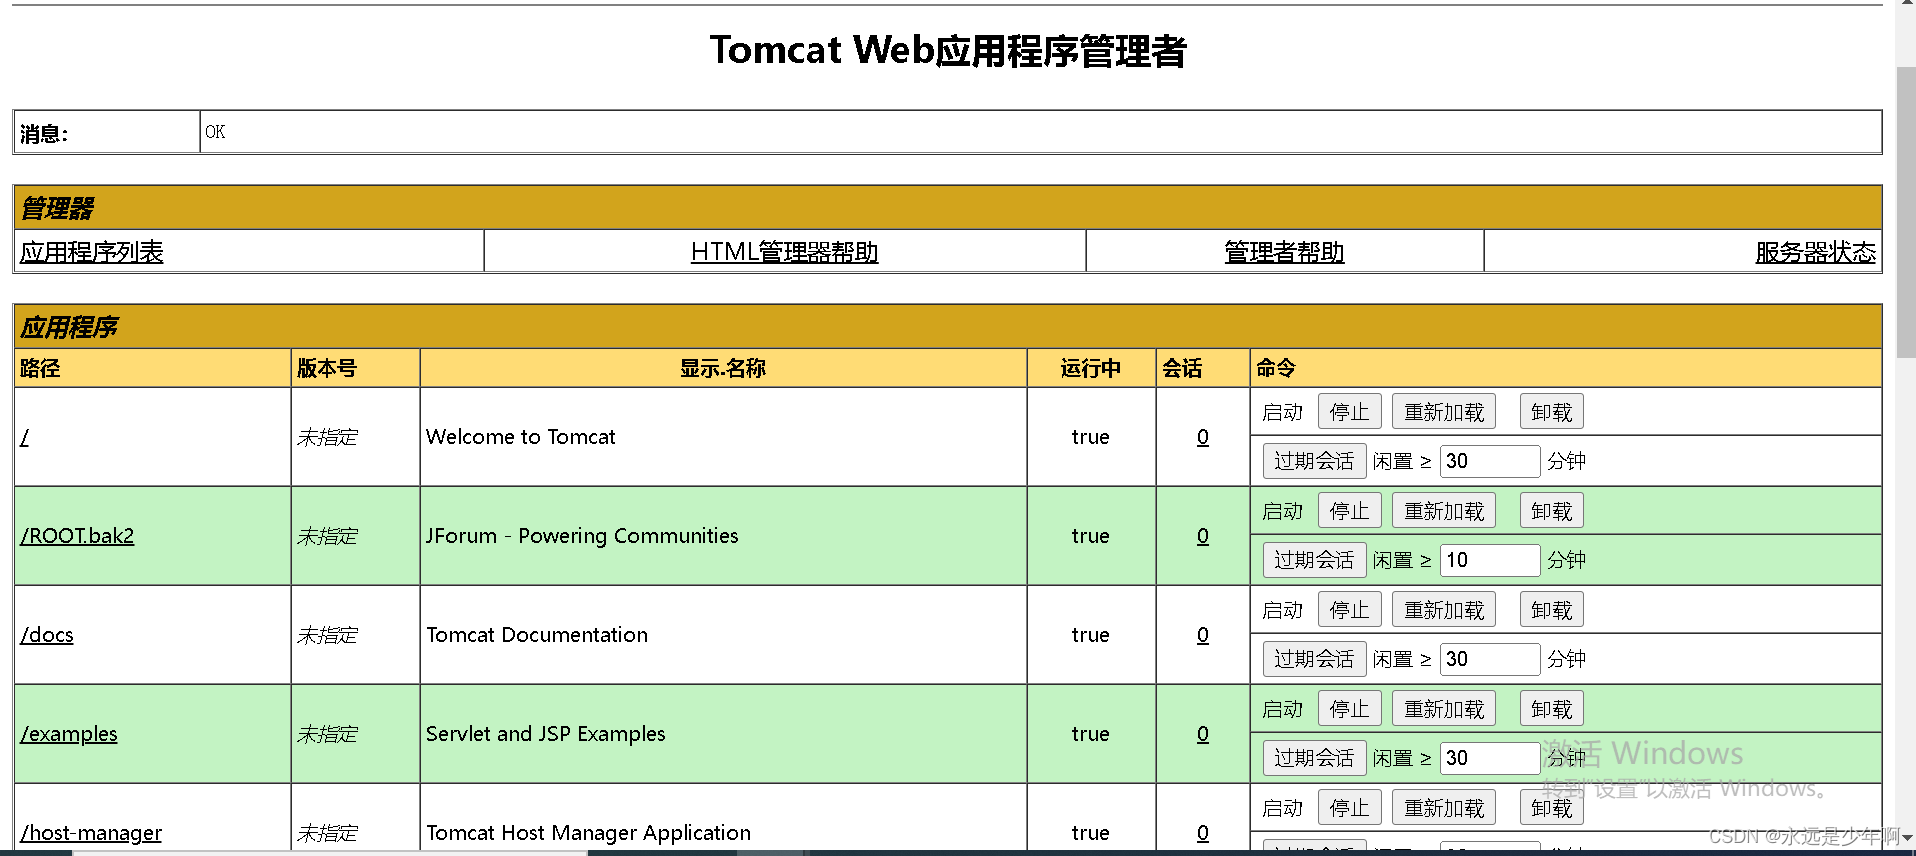View sessions count for JForum row
1916x856 pixels.
(x=1203, y=536)
